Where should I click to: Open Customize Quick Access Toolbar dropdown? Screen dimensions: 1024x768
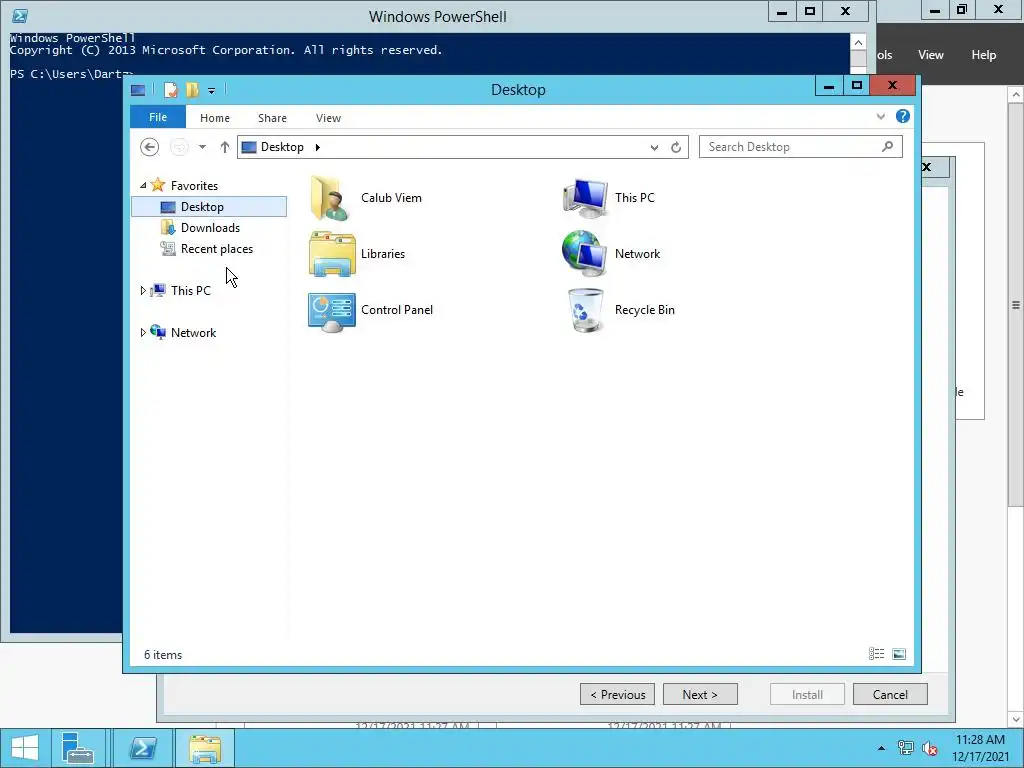click(212, 91)
